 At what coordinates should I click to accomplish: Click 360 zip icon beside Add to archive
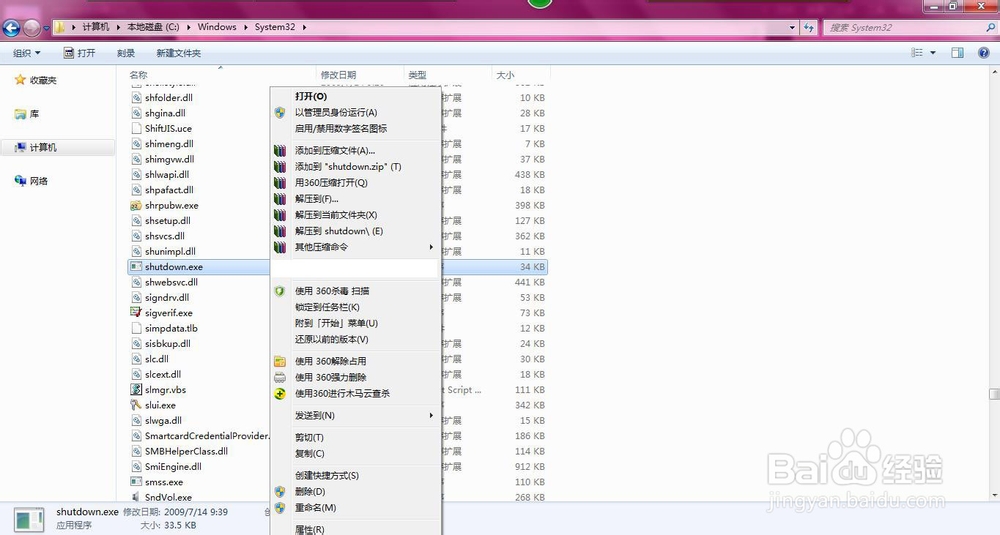[x=280, y=150]
